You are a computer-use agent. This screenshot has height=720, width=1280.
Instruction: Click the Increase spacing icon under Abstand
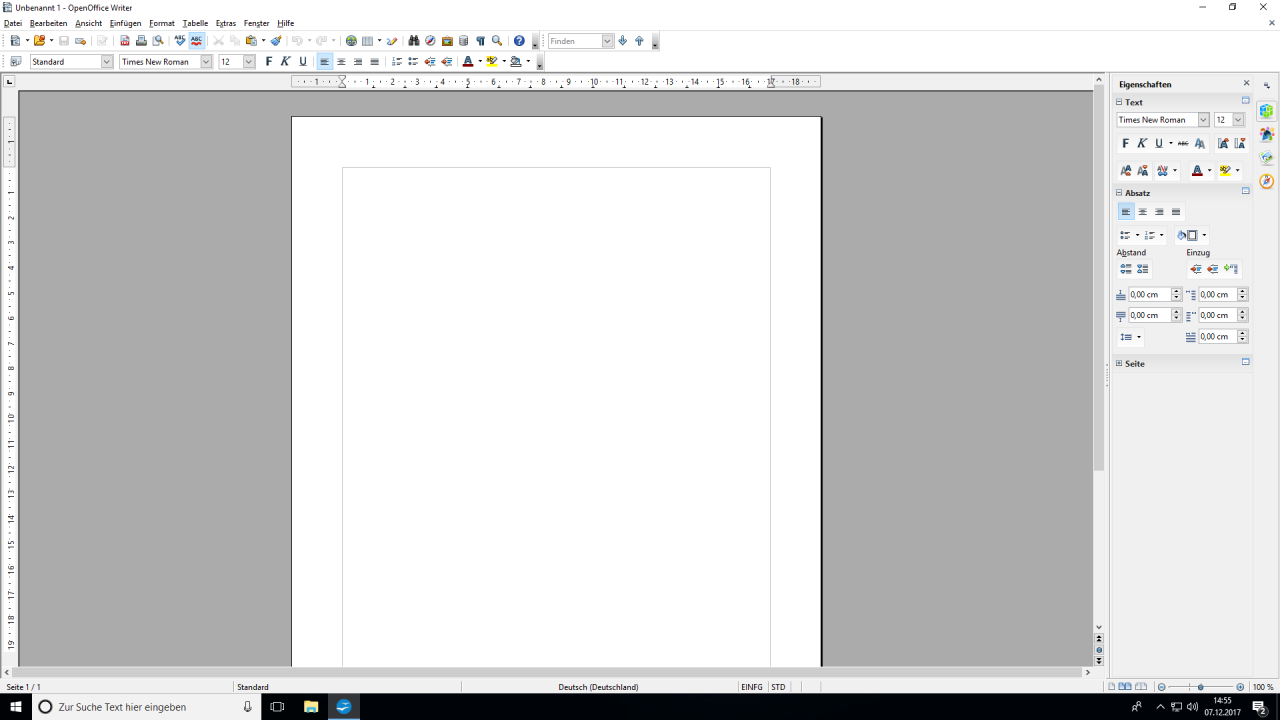(1126, 269)
